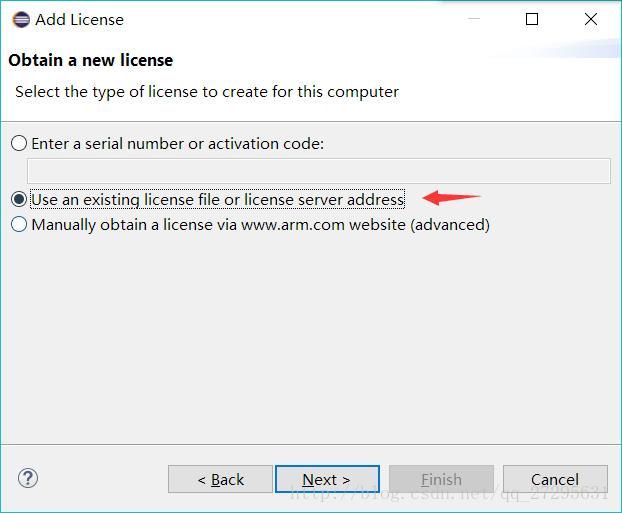
Task: Maximize the Add License window
Action: 532,19
